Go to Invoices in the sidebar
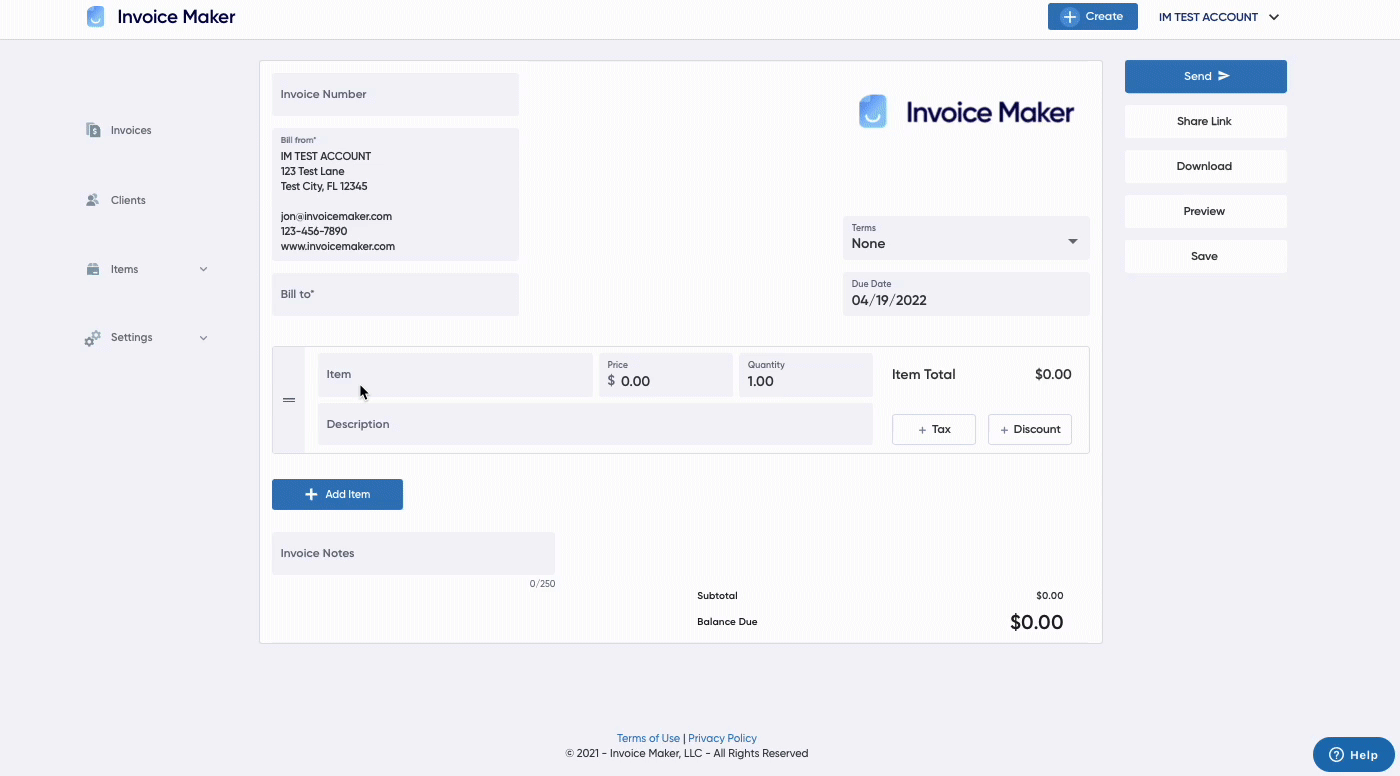 tap(131, 130)
